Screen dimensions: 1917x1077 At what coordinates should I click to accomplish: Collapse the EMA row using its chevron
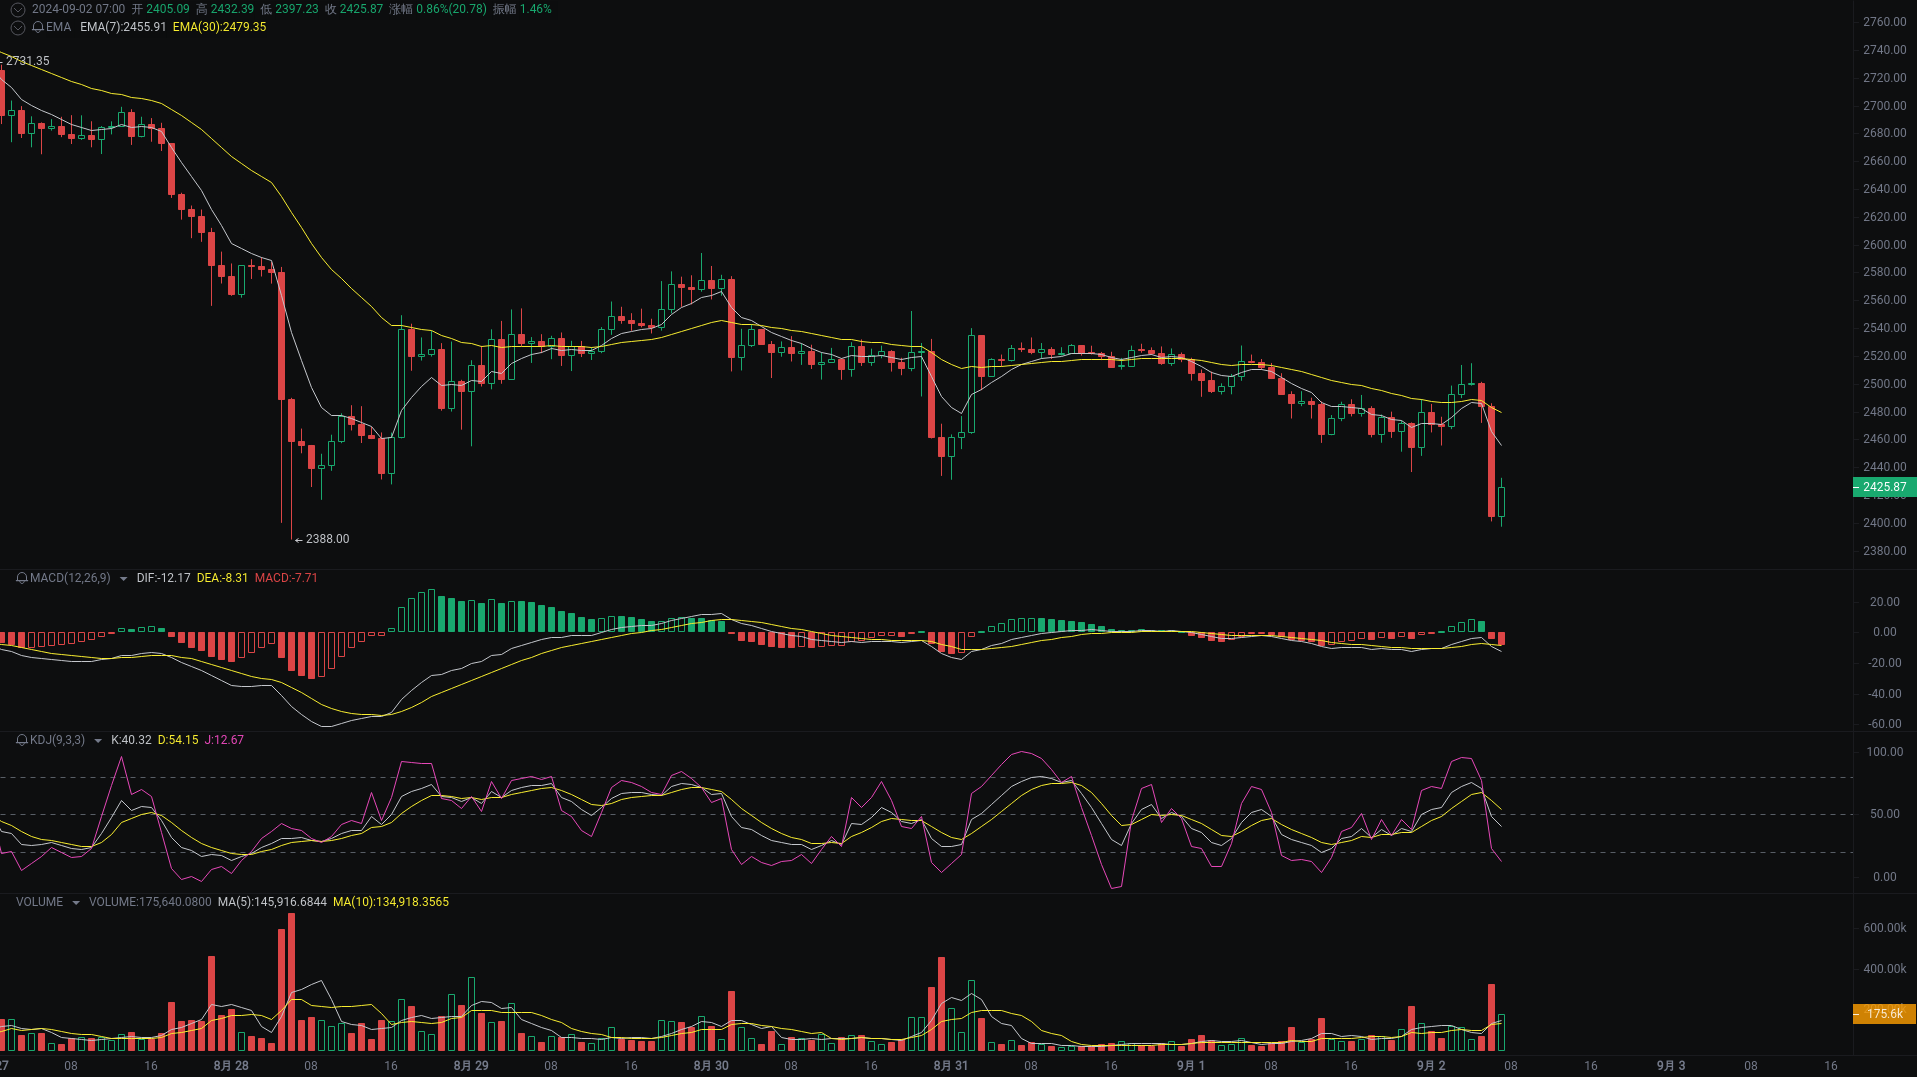pyautogui.click(x=17, y=28)
